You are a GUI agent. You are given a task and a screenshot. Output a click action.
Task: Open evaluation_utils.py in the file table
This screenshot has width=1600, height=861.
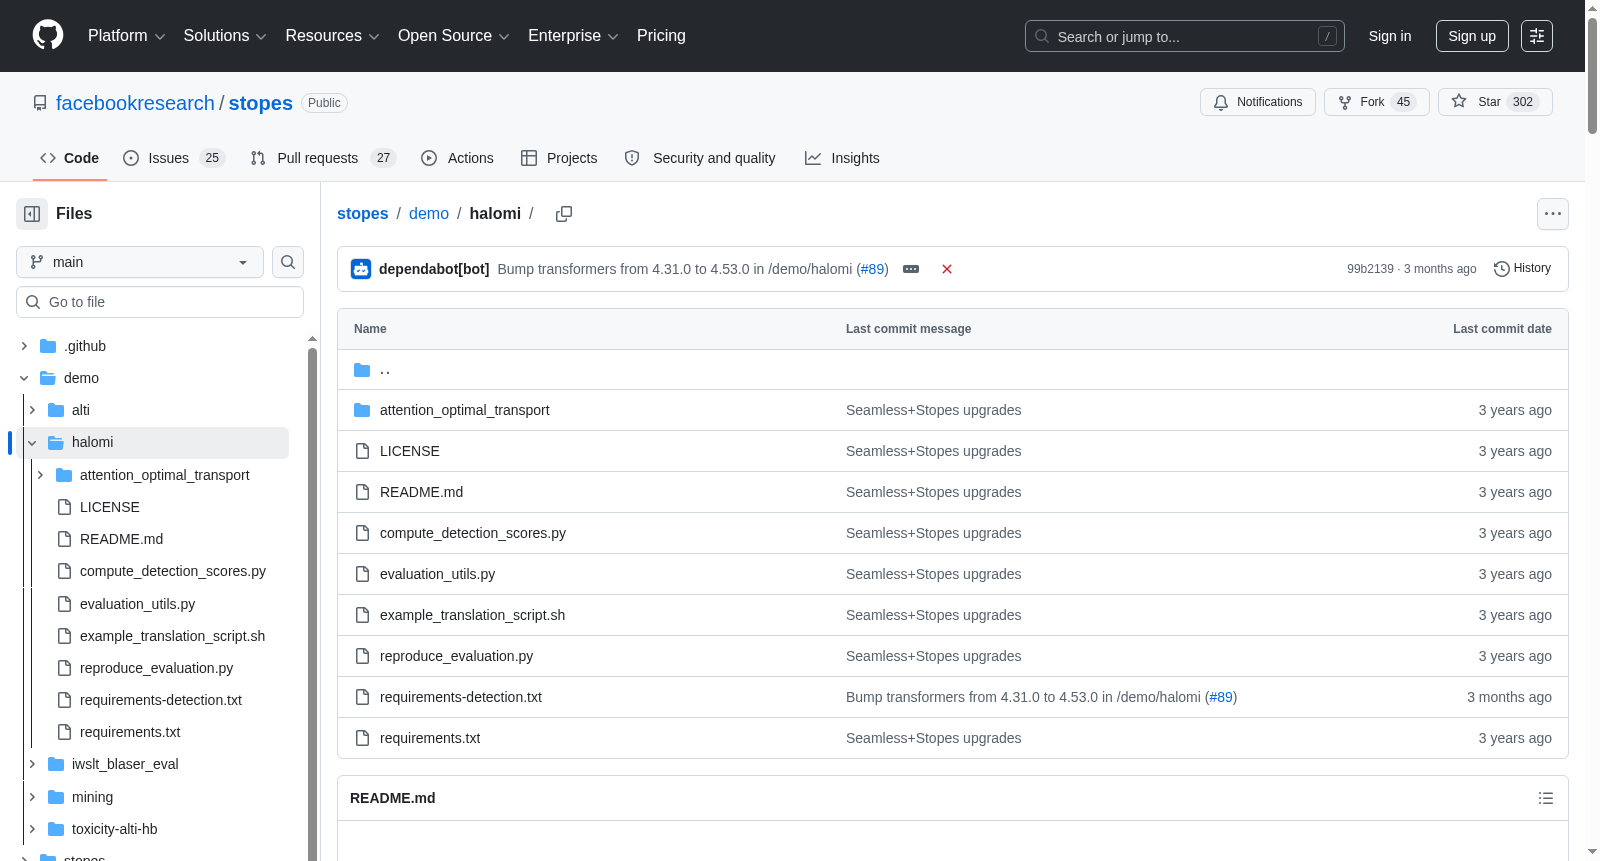click(438, 574)
